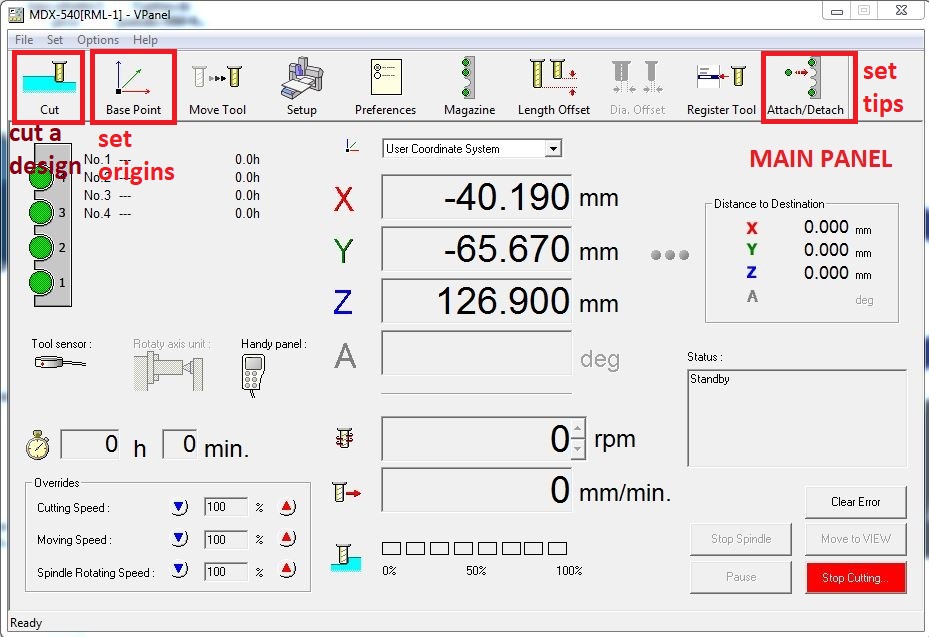This screenshot has width=929, height=637.
Task: Expand the User Coordinate System dropdown
Action: click(553, 148)
